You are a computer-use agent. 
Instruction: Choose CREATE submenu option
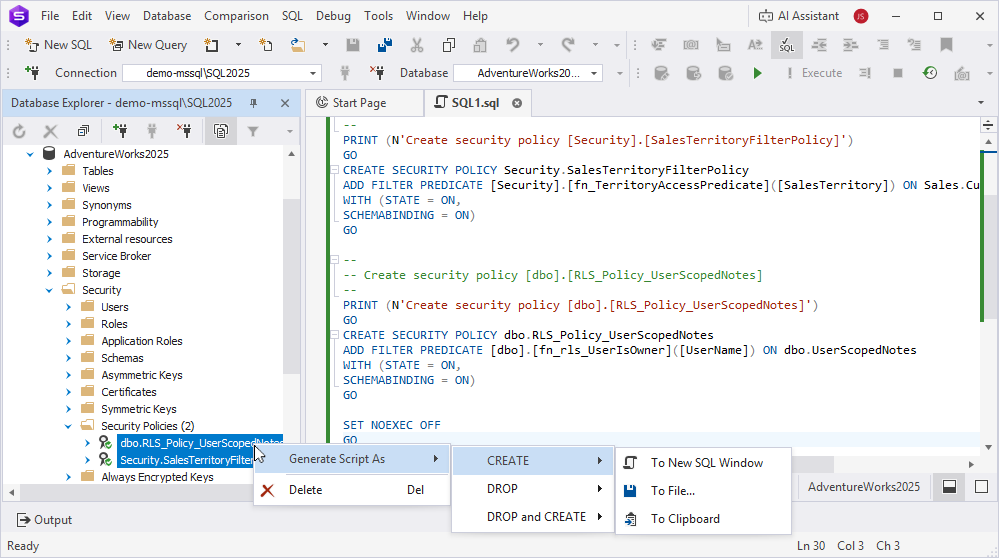[533, 461]
